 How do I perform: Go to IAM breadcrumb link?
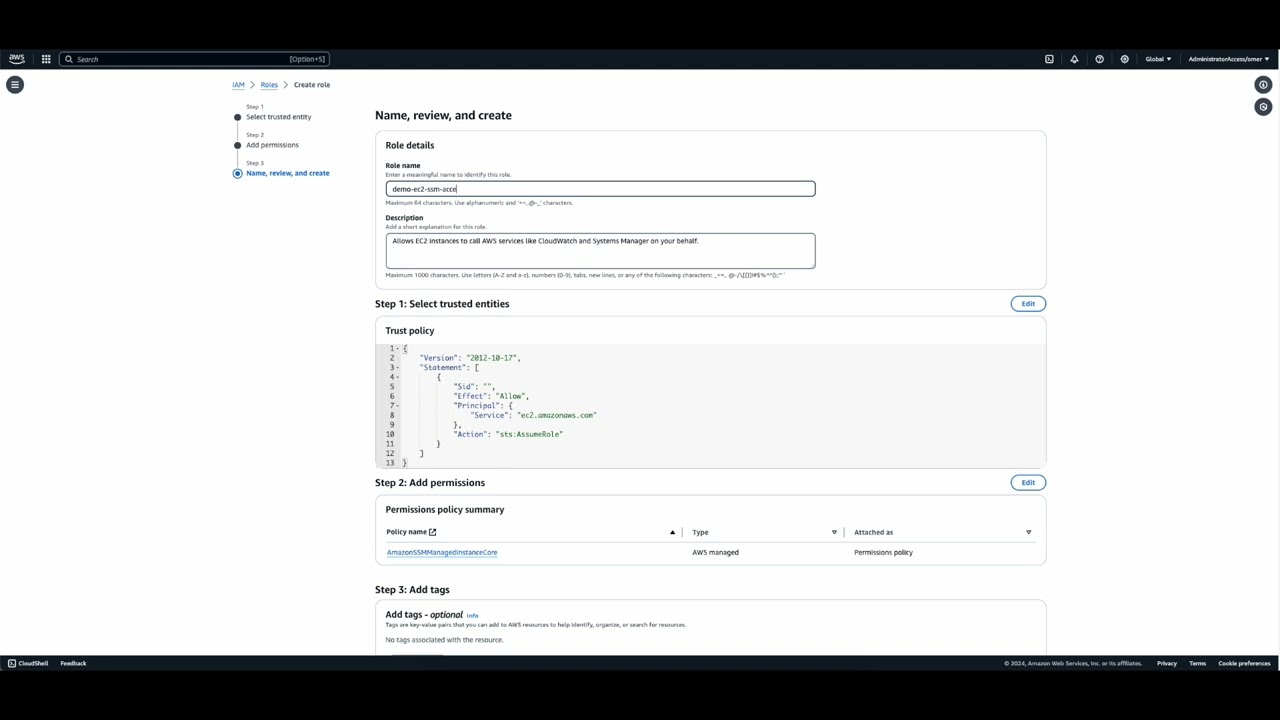(x=238, y=85)
